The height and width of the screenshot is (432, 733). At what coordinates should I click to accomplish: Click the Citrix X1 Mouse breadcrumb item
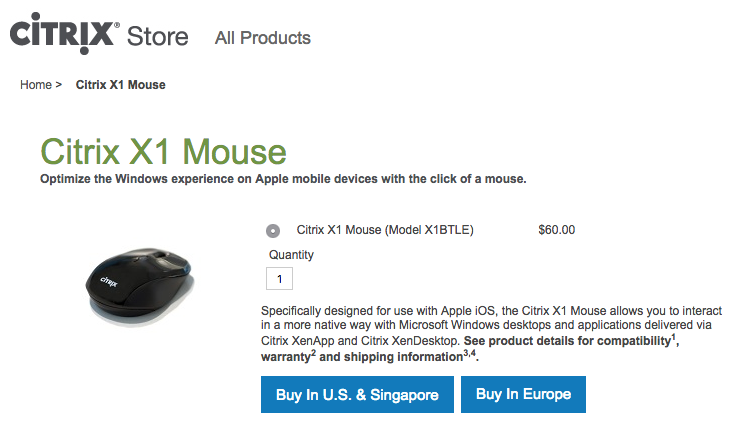coord(121,85)
